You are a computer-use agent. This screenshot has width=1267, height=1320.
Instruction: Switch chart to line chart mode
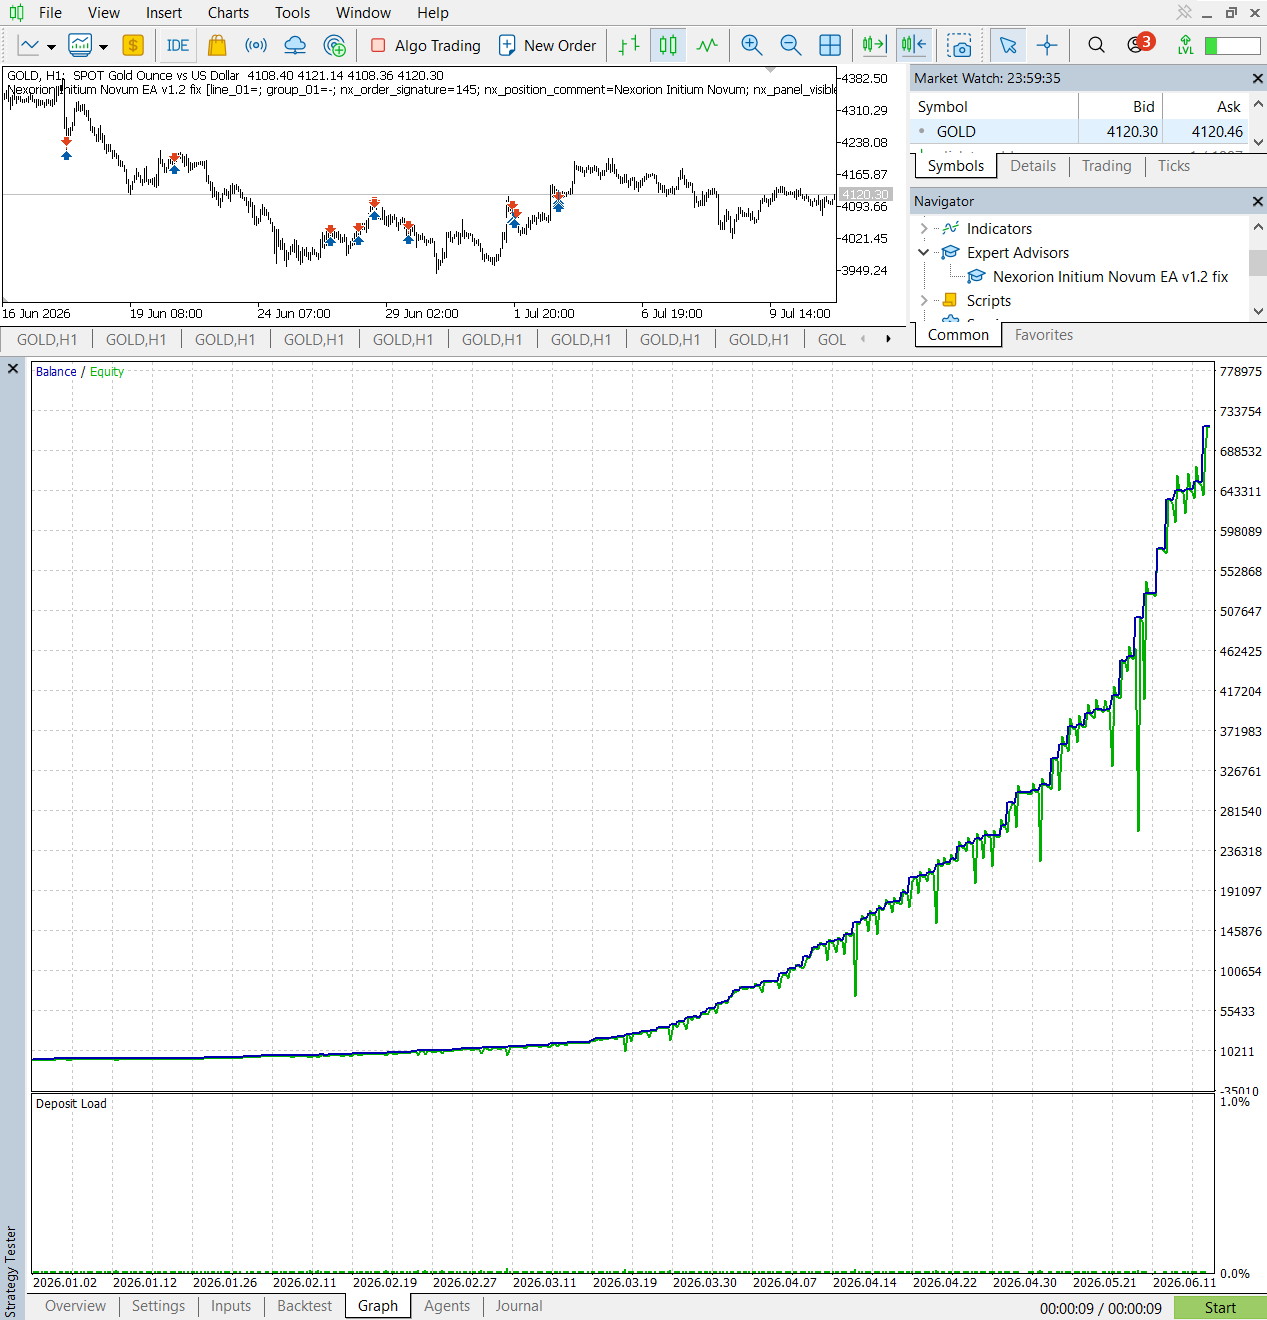pos(707,45)
